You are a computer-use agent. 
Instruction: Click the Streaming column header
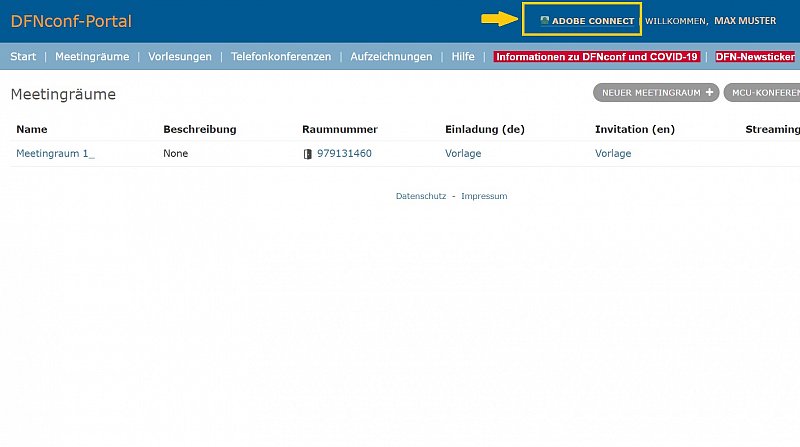[772, 129]
